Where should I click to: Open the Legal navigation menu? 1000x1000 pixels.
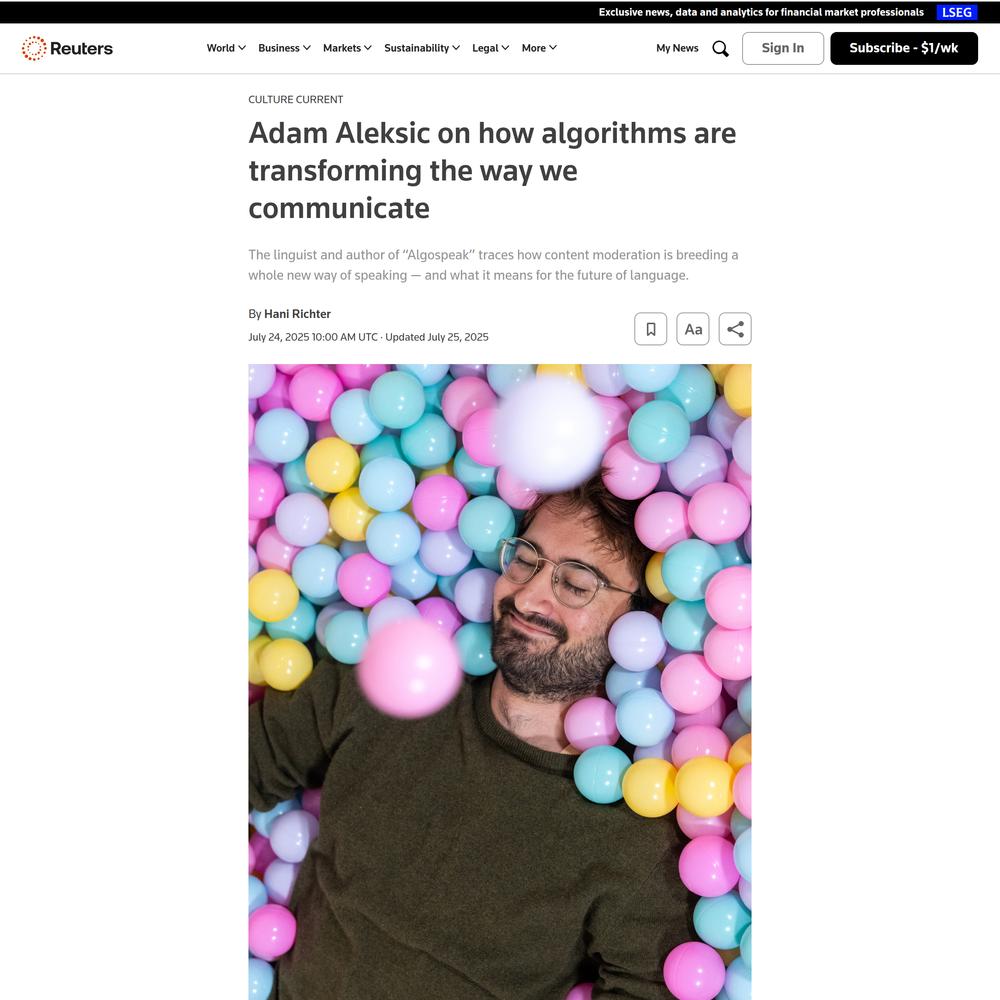(x=490, y=48)
